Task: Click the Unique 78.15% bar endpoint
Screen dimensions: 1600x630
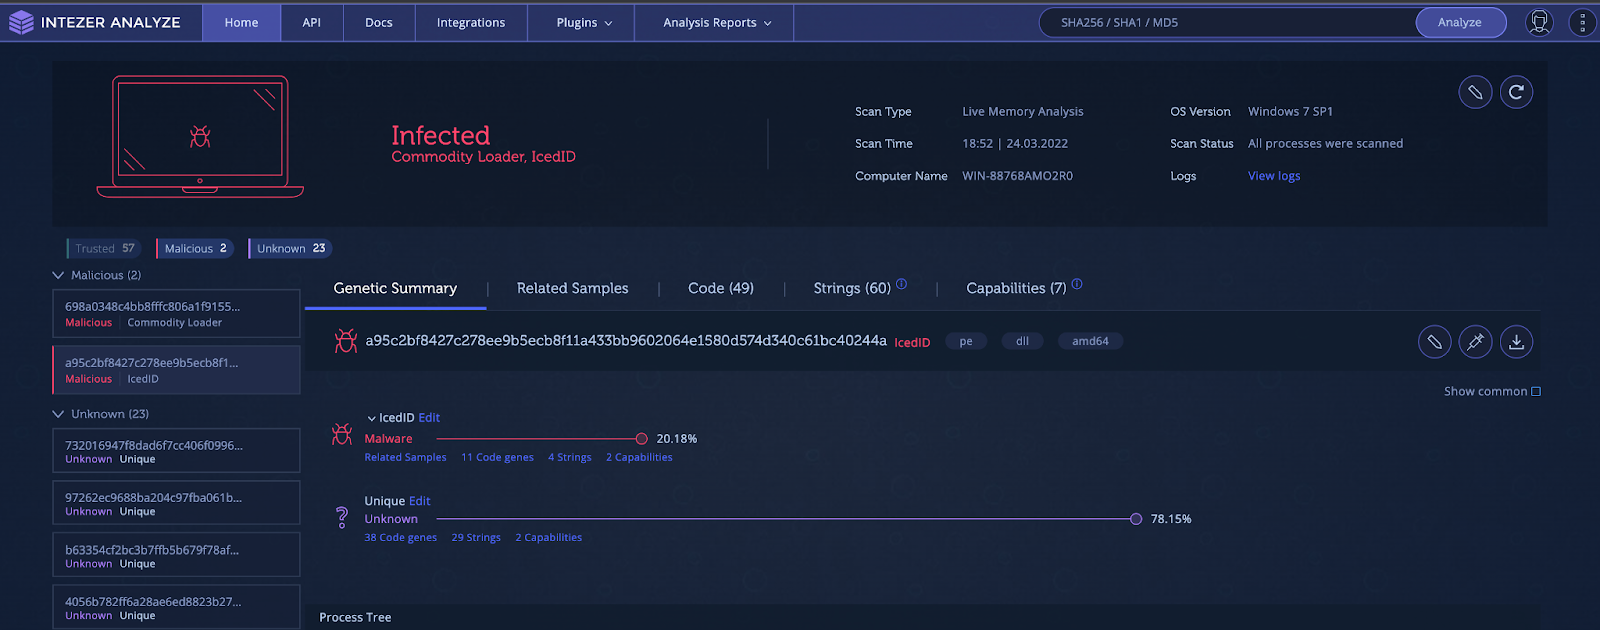Action: (1136, 519)
